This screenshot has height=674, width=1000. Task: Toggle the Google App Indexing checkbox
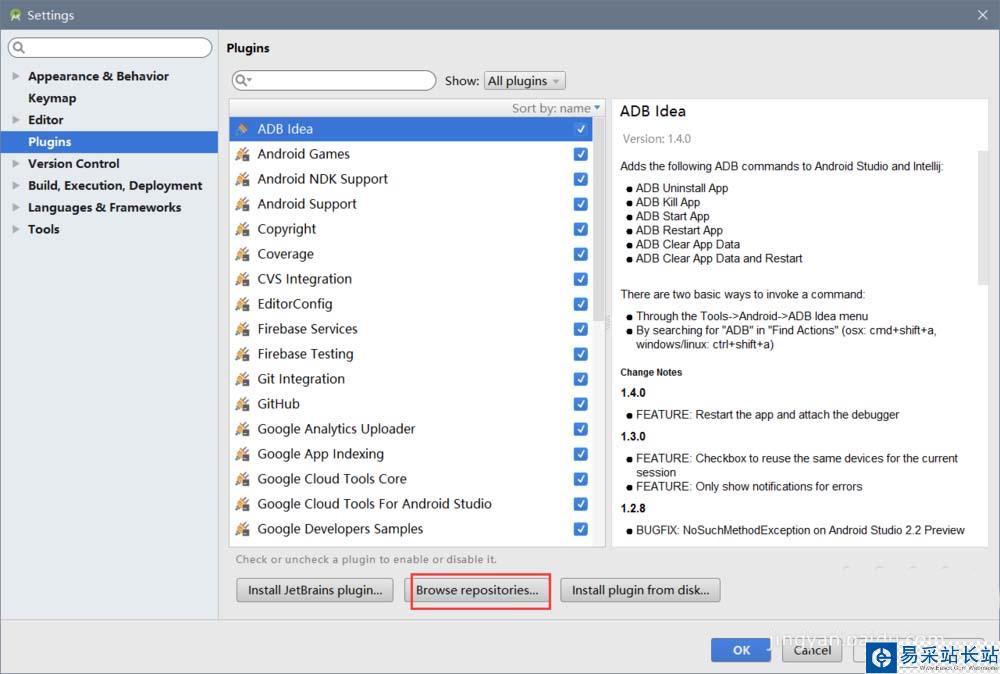tap(580, 454)
